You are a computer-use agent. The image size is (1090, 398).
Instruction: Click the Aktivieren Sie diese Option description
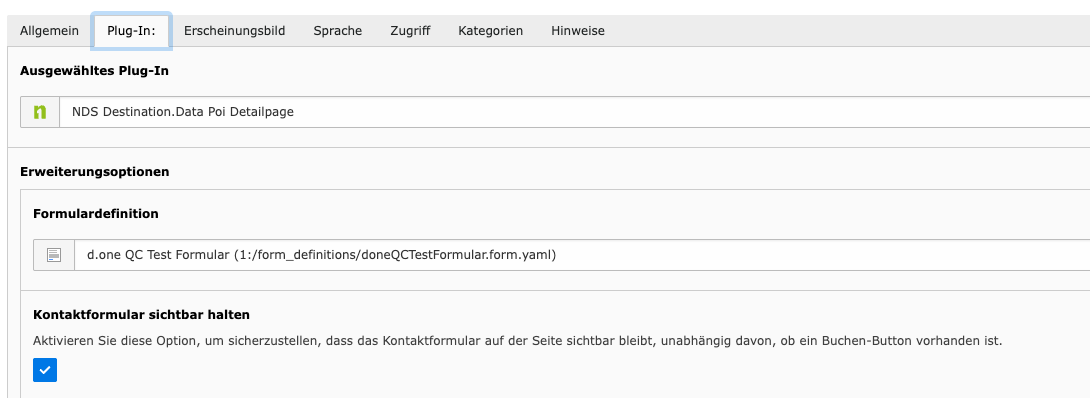(x=518, y=341)
